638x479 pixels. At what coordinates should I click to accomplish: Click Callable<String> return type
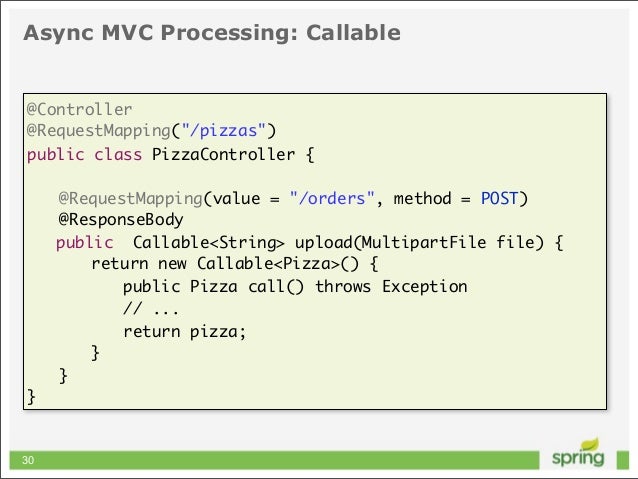[x=209, y=243]
